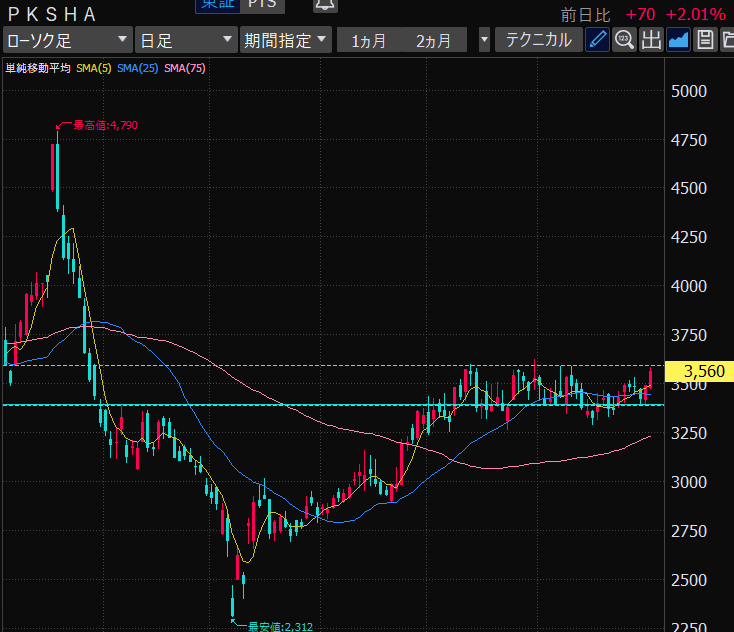This screenshot has height=632, width=734.
Task: Select the 2ヵ月 period button
Action: pyautogui.click(x=434, y=40)
